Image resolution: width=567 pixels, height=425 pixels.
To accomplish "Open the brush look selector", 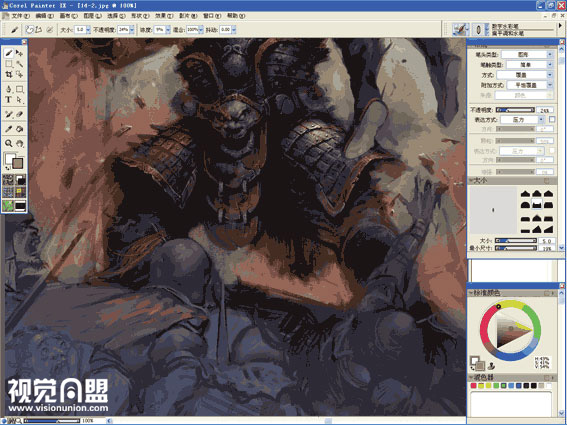I will click(20, 205).
